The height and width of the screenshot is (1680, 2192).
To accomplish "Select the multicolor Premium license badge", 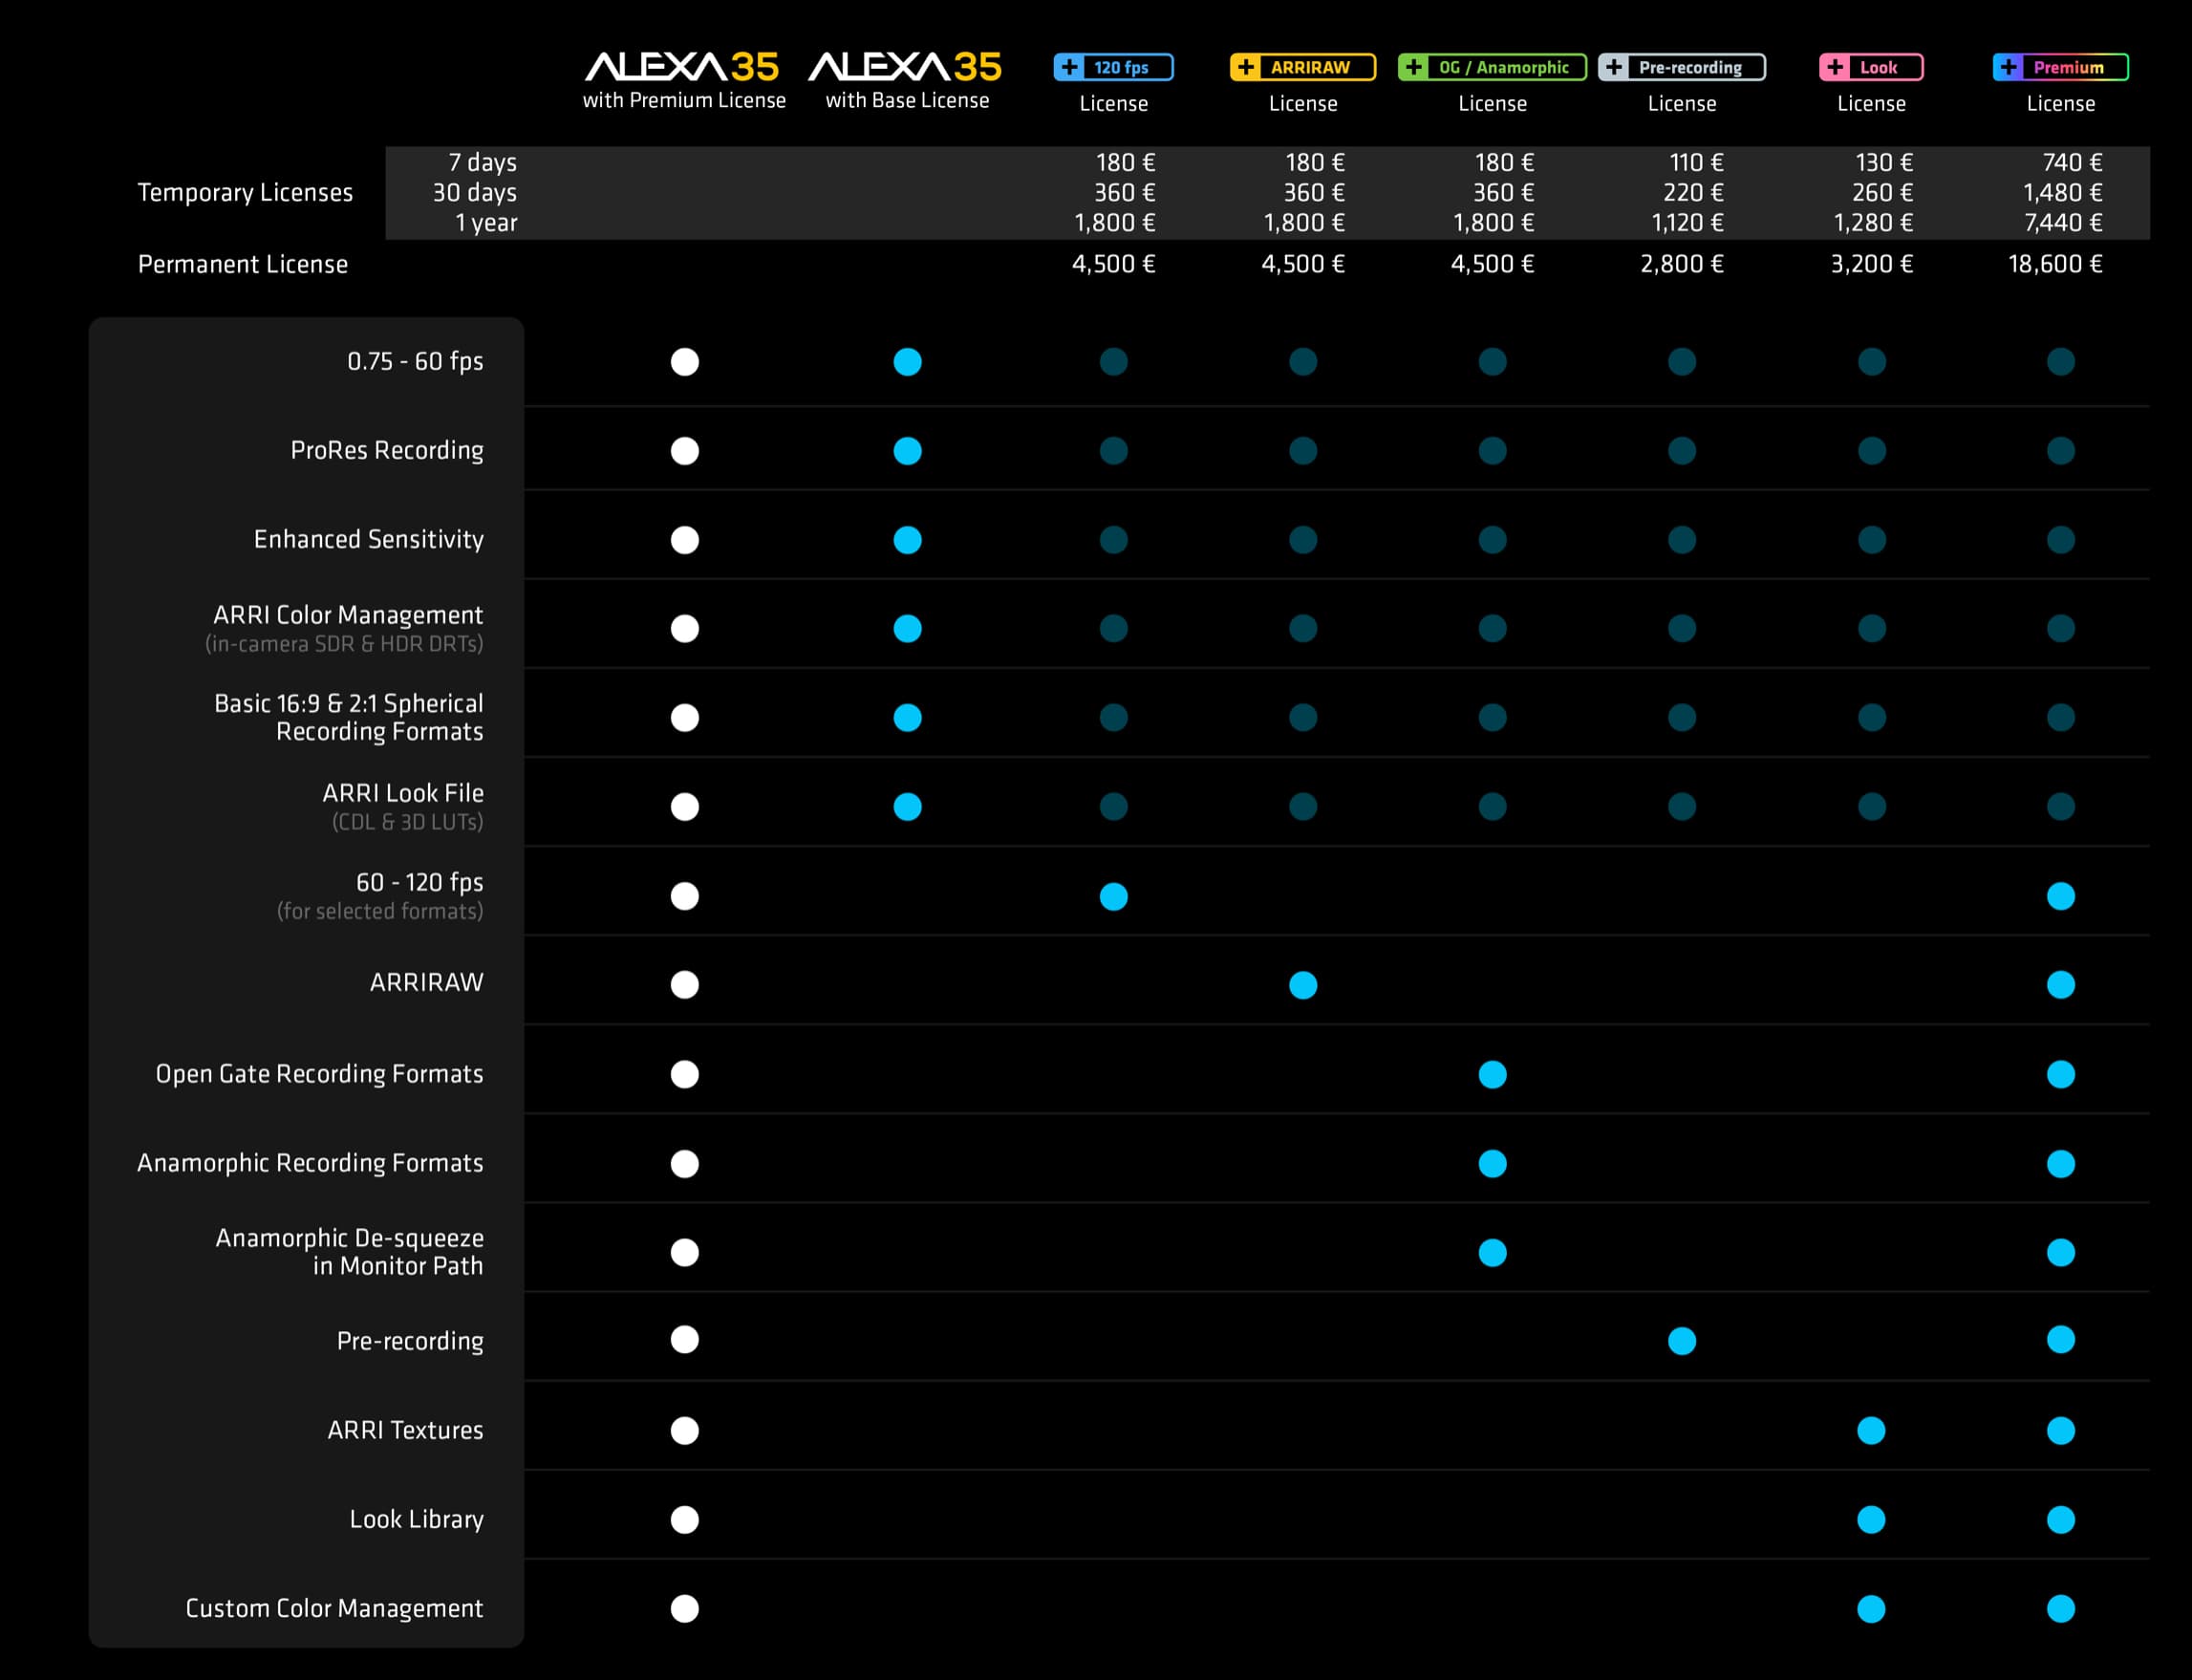I will tap(2060, 67).
